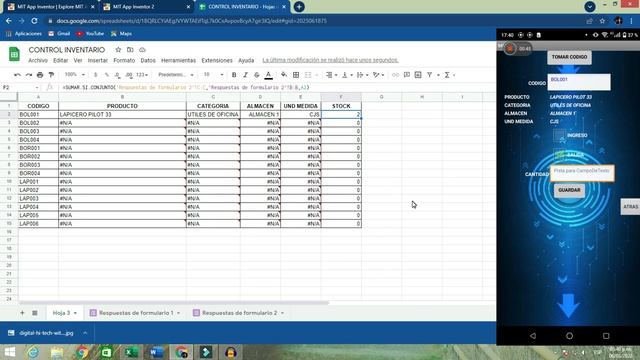This screenshot has width=640, height=360.
Task: Format the cell as currency
Action: click(x=96, y=75)
